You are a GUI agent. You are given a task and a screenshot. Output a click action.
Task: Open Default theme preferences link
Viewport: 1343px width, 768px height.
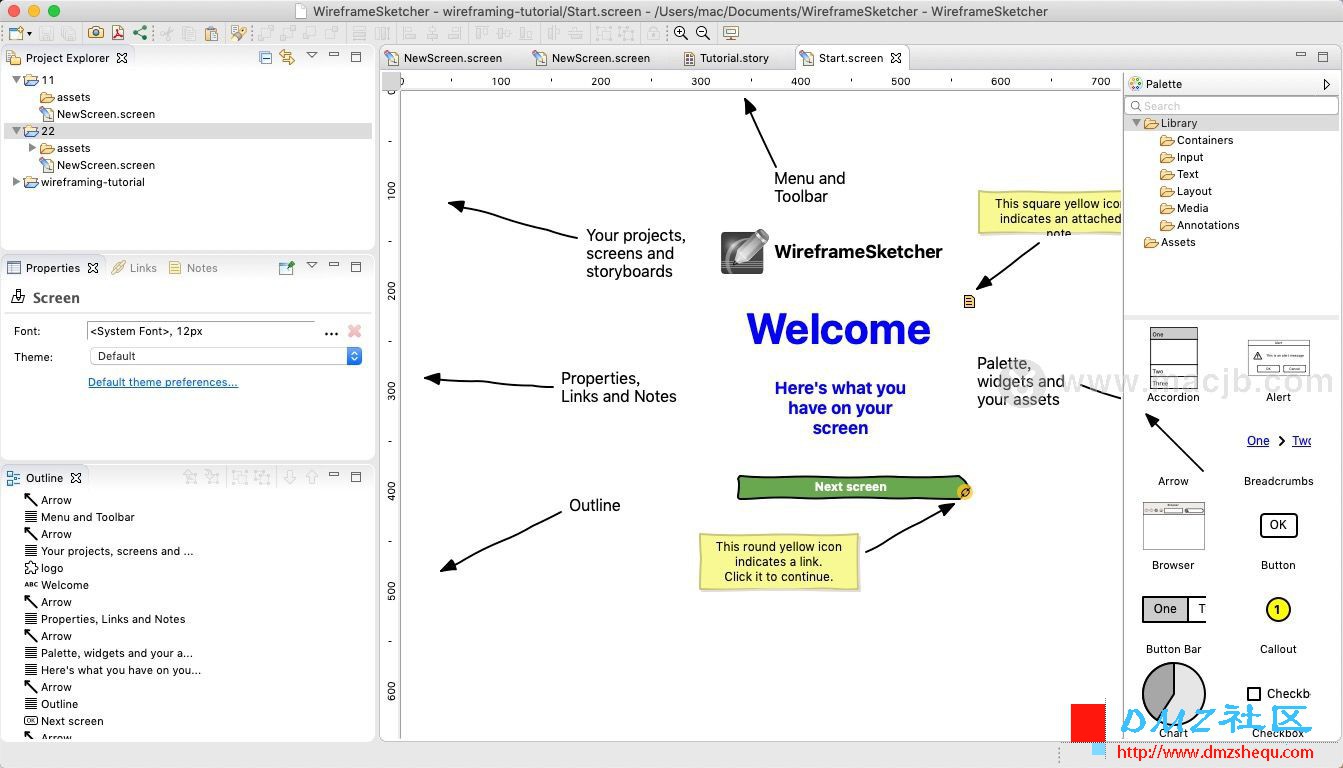[163, 382]
